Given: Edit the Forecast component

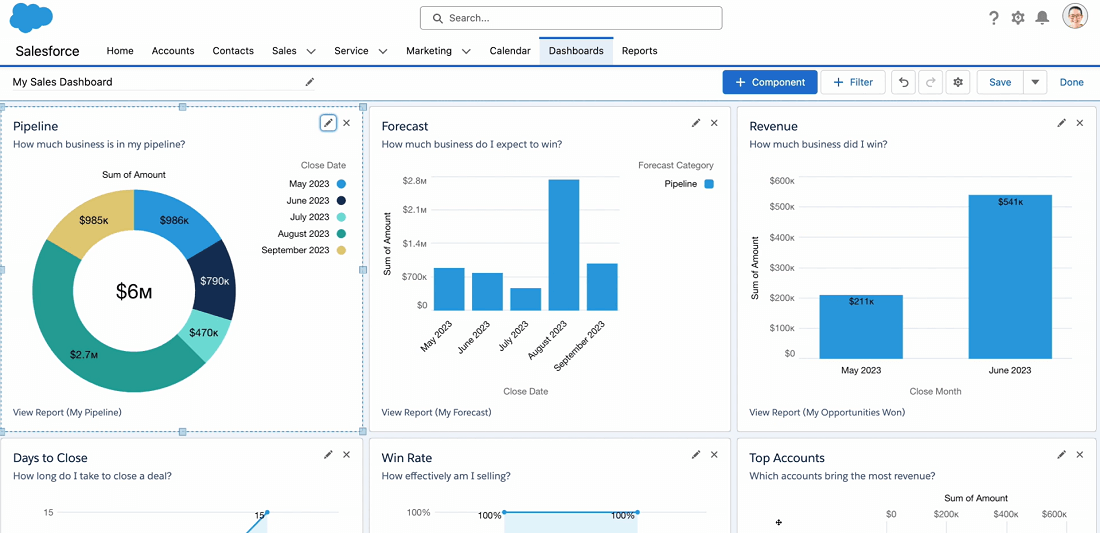Looking at the screenshot, I should 696,123.
